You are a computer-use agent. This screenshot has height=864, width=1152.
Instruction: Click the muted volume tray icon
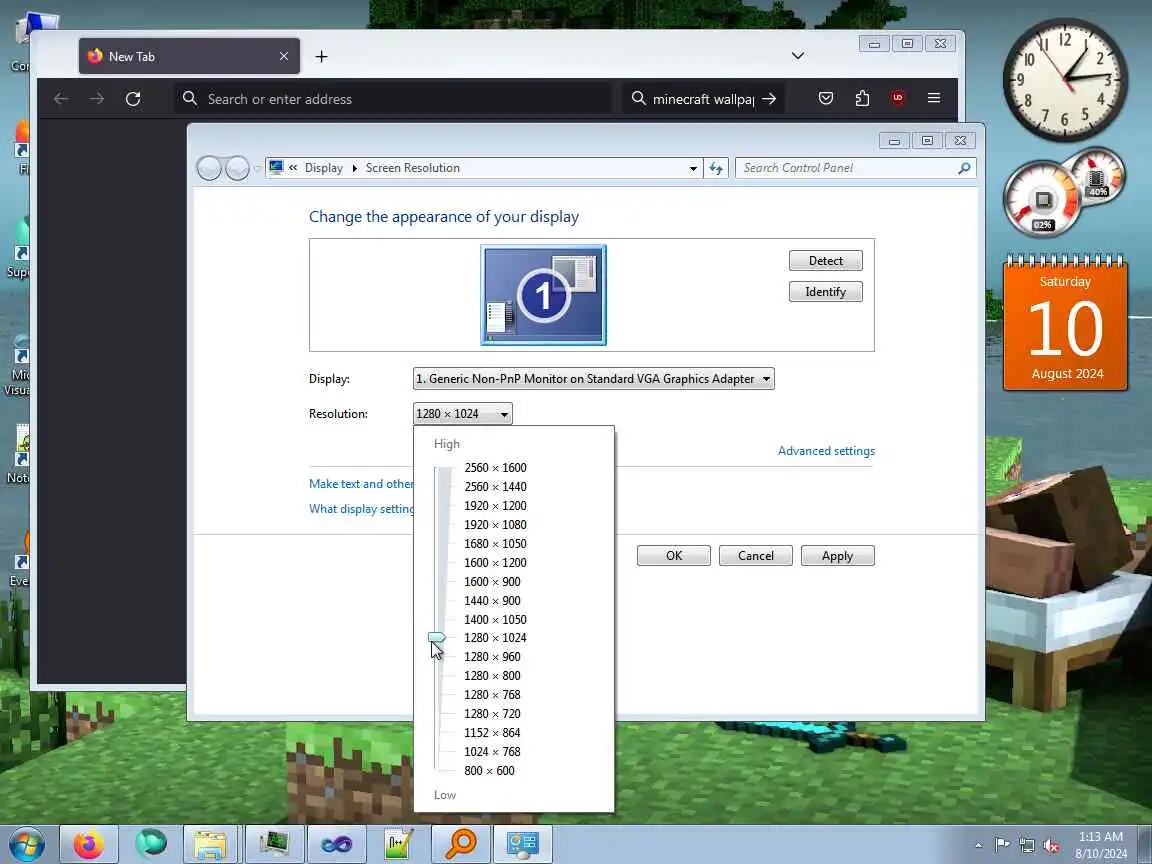click(x=1051, y=845)
